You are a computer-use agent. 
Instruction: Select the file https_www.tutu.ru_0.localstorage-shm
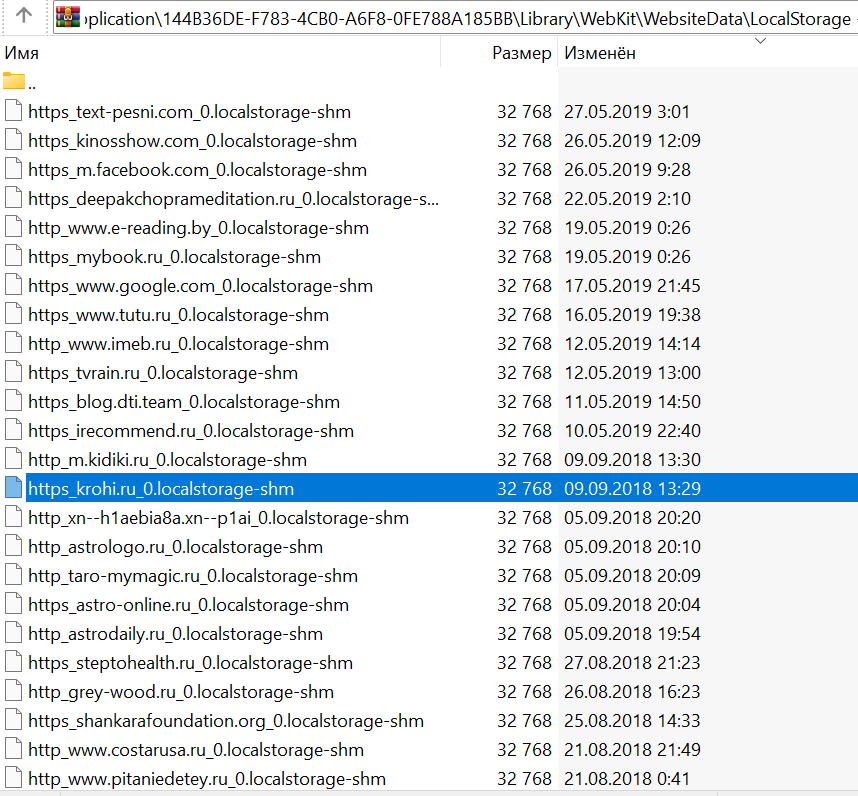coord(178,315)
